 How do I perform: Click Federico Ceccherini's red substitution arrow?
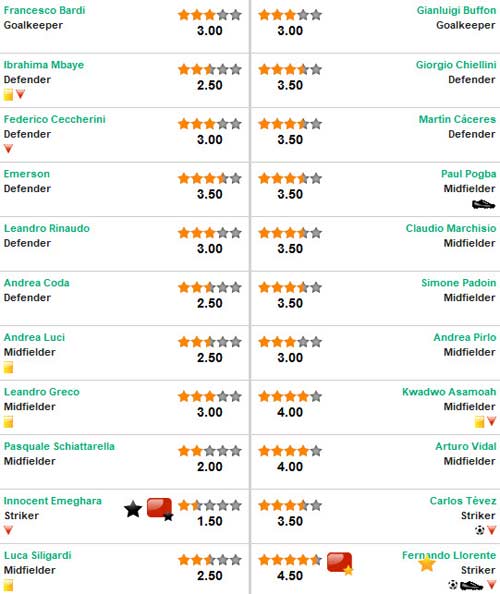click(8, 148)
